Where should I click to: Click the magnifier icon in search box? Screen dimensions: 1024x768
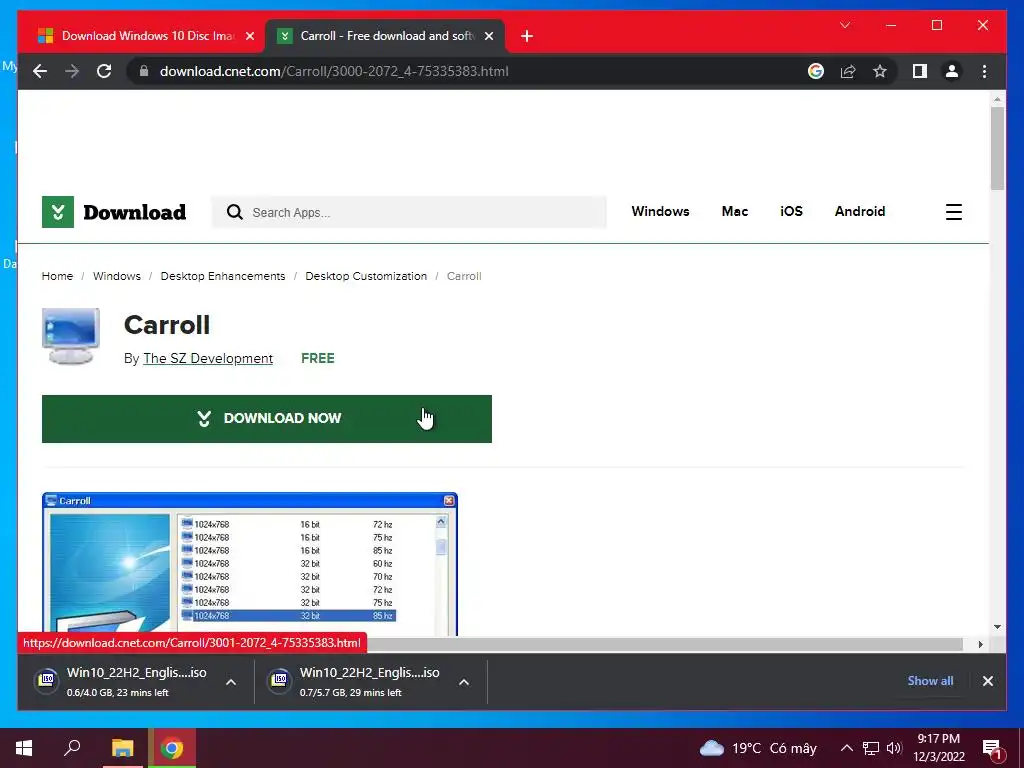[234, 212]
